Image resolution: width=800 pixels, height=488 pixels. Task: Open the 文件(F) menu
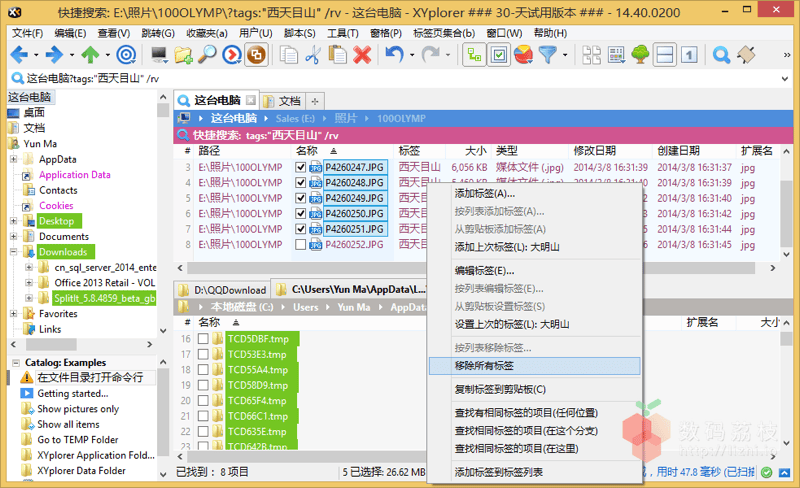[x=28, y=33]
